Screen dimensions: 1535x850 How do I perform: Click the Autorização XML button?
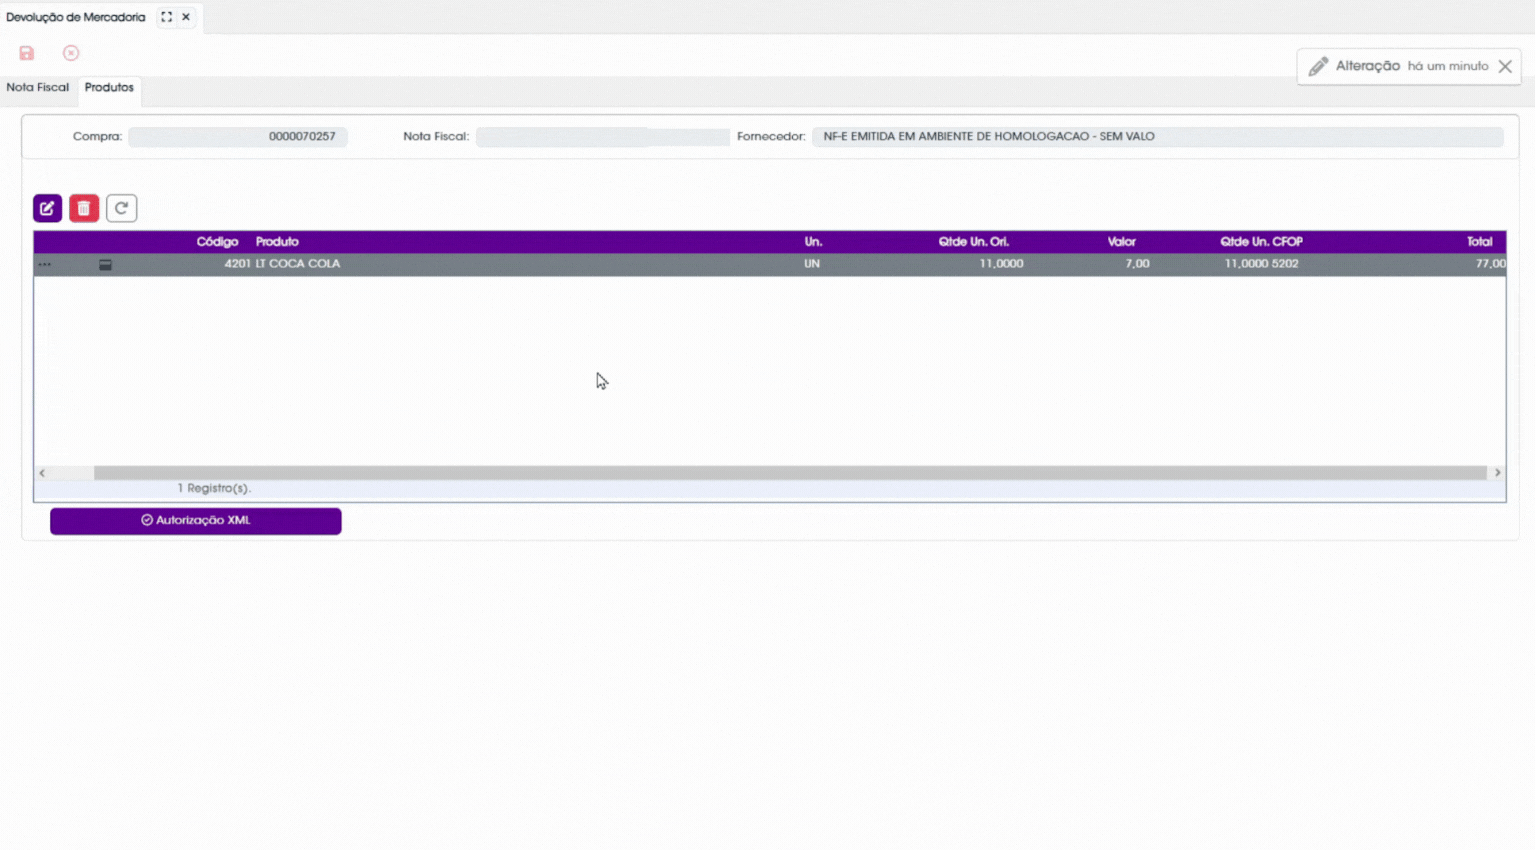pyautogui.click(x=196, y=521)
